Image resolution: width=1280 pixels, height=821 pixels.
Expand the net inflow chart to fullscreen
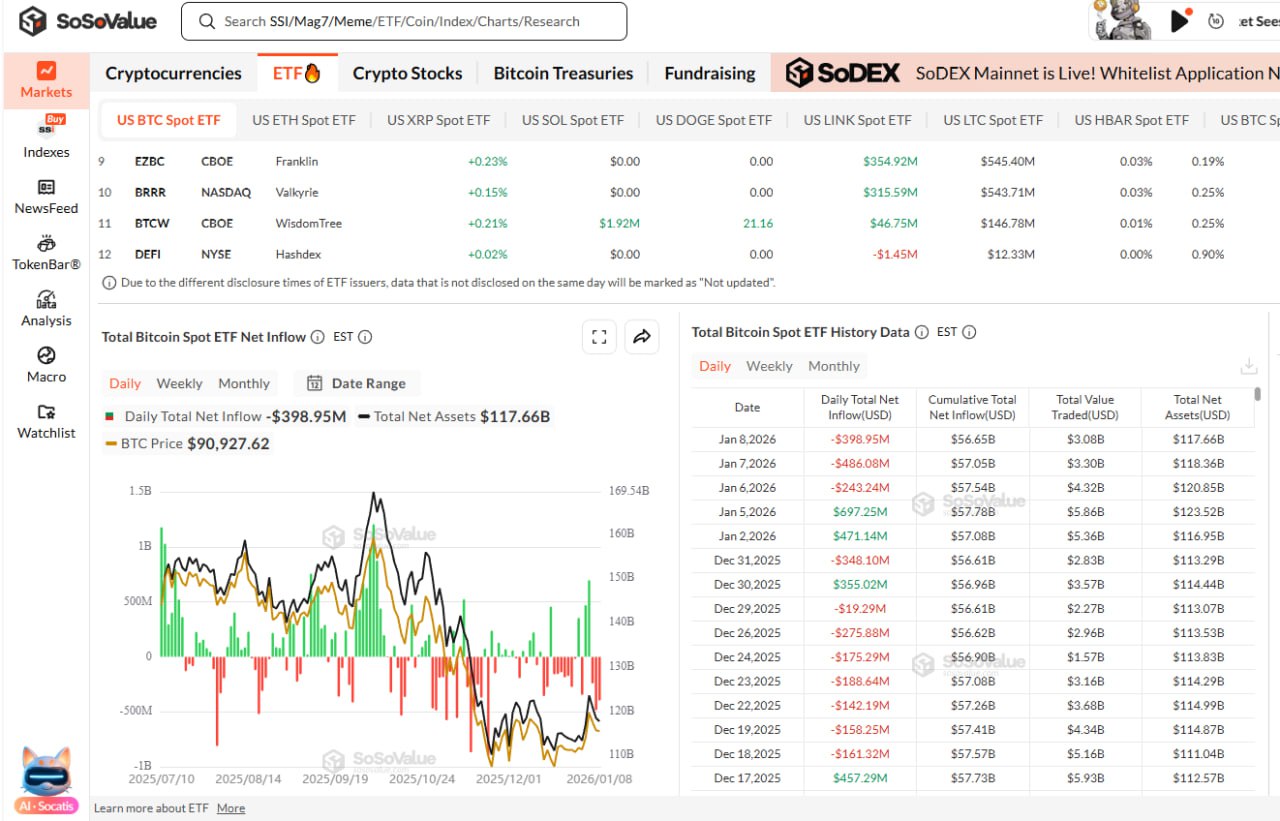(x=599, y=338)
